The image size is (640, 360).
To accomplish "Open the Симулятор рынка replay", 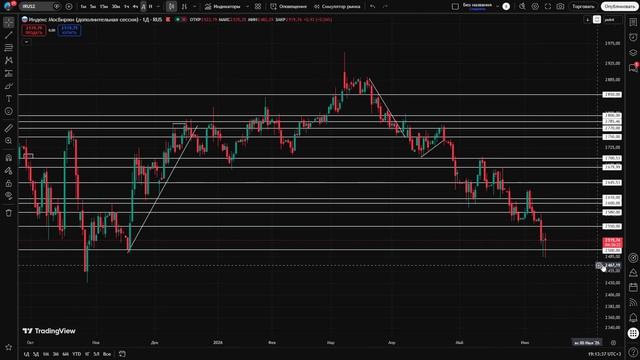I will [x=337, y=7].
